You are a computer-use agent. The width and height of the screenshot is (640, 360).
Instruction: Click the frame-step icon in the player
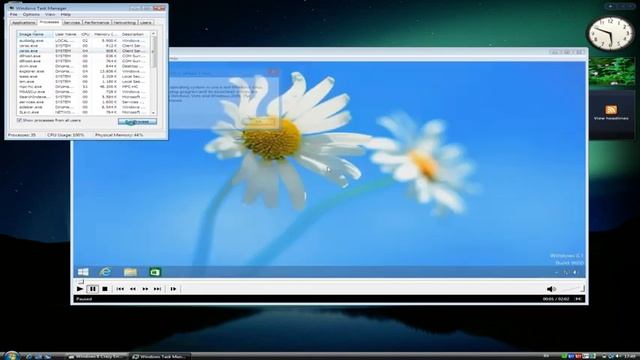(x=173, y=289)
